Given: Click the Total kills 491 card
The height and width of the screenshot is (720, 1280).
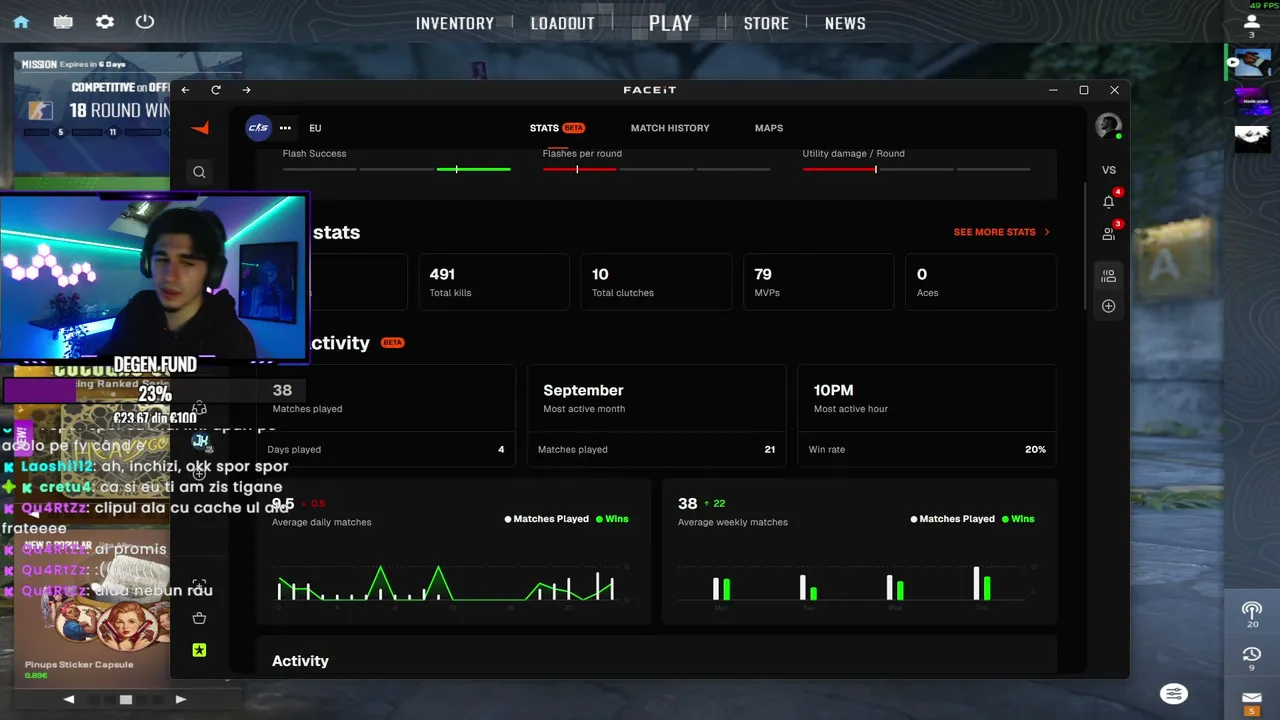Looking at the screenshot, I should tap(494, 282).
